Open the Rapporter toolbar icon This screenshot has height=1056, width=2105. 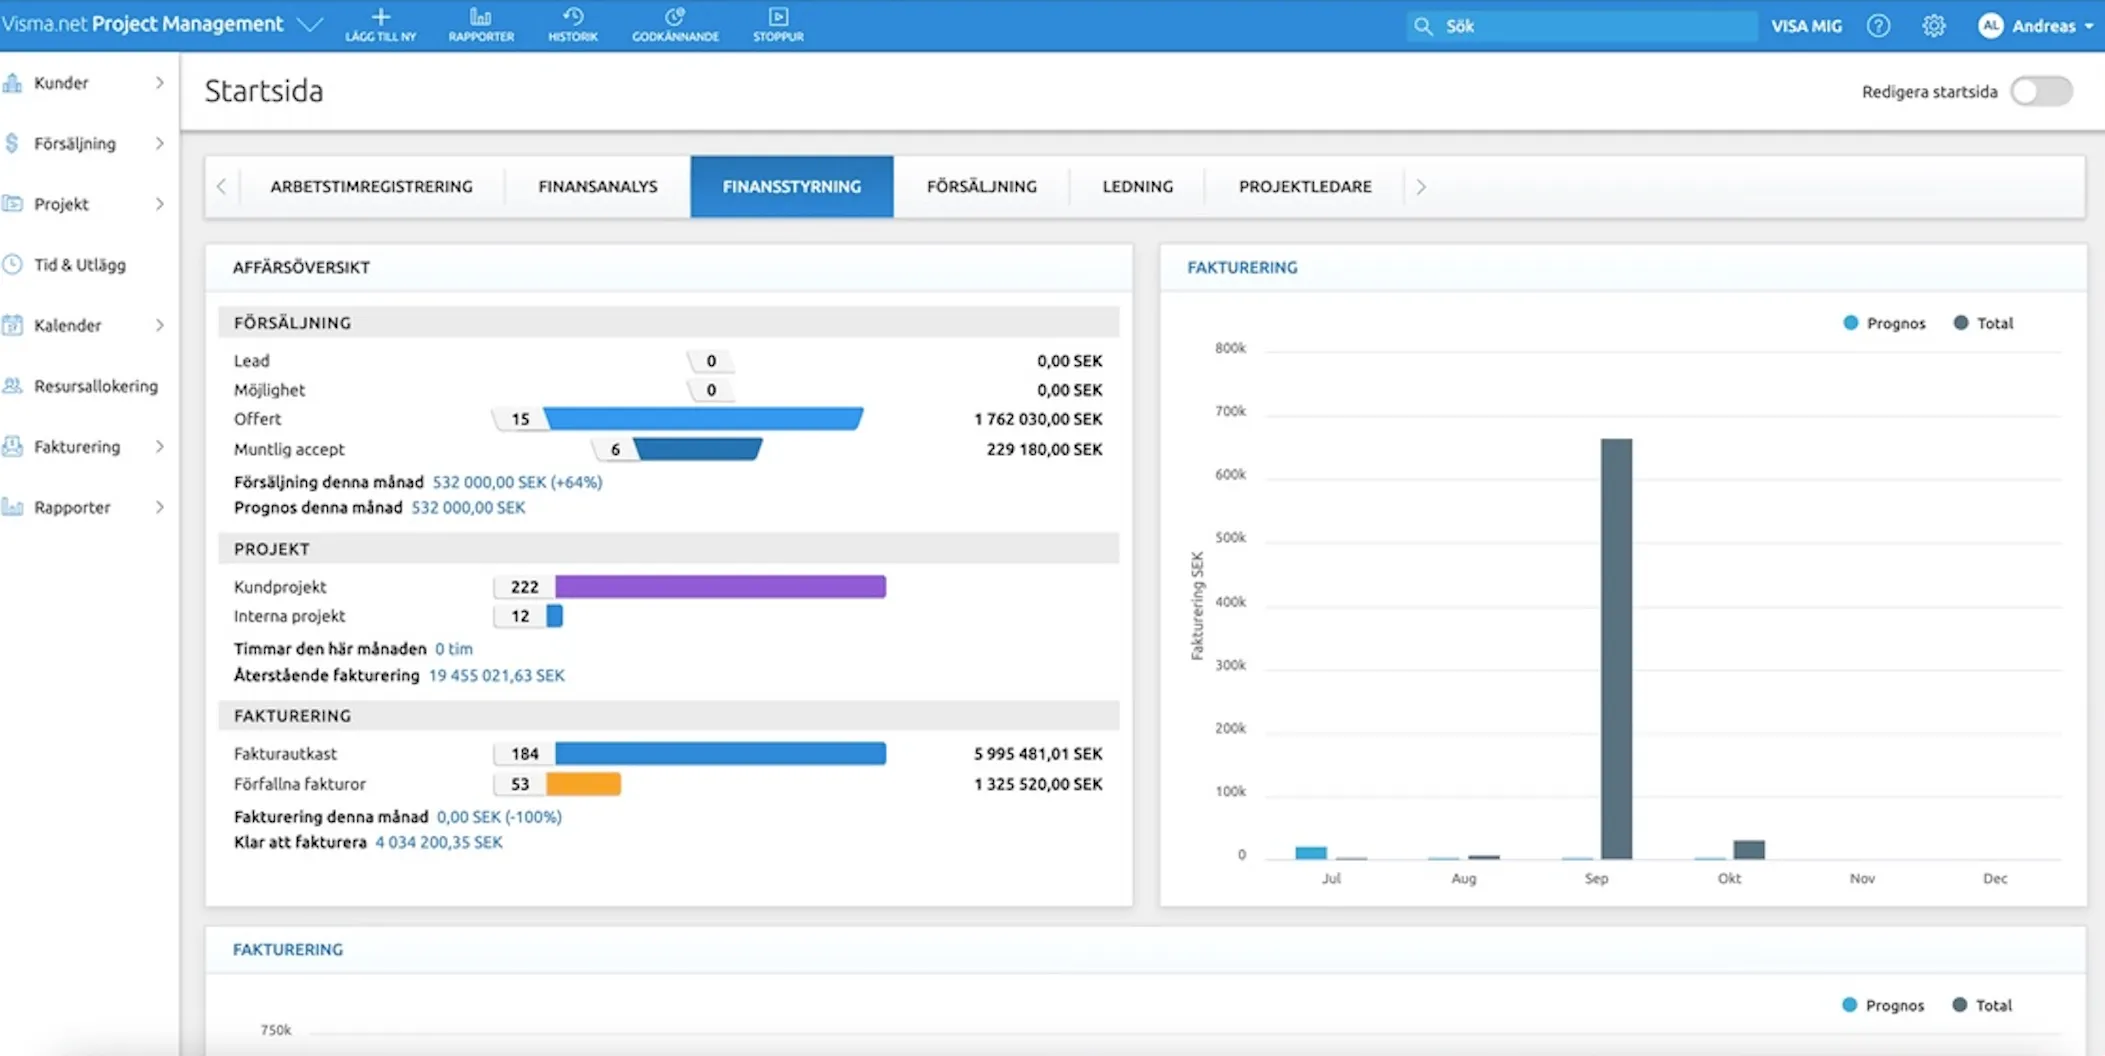pos(481,17)
